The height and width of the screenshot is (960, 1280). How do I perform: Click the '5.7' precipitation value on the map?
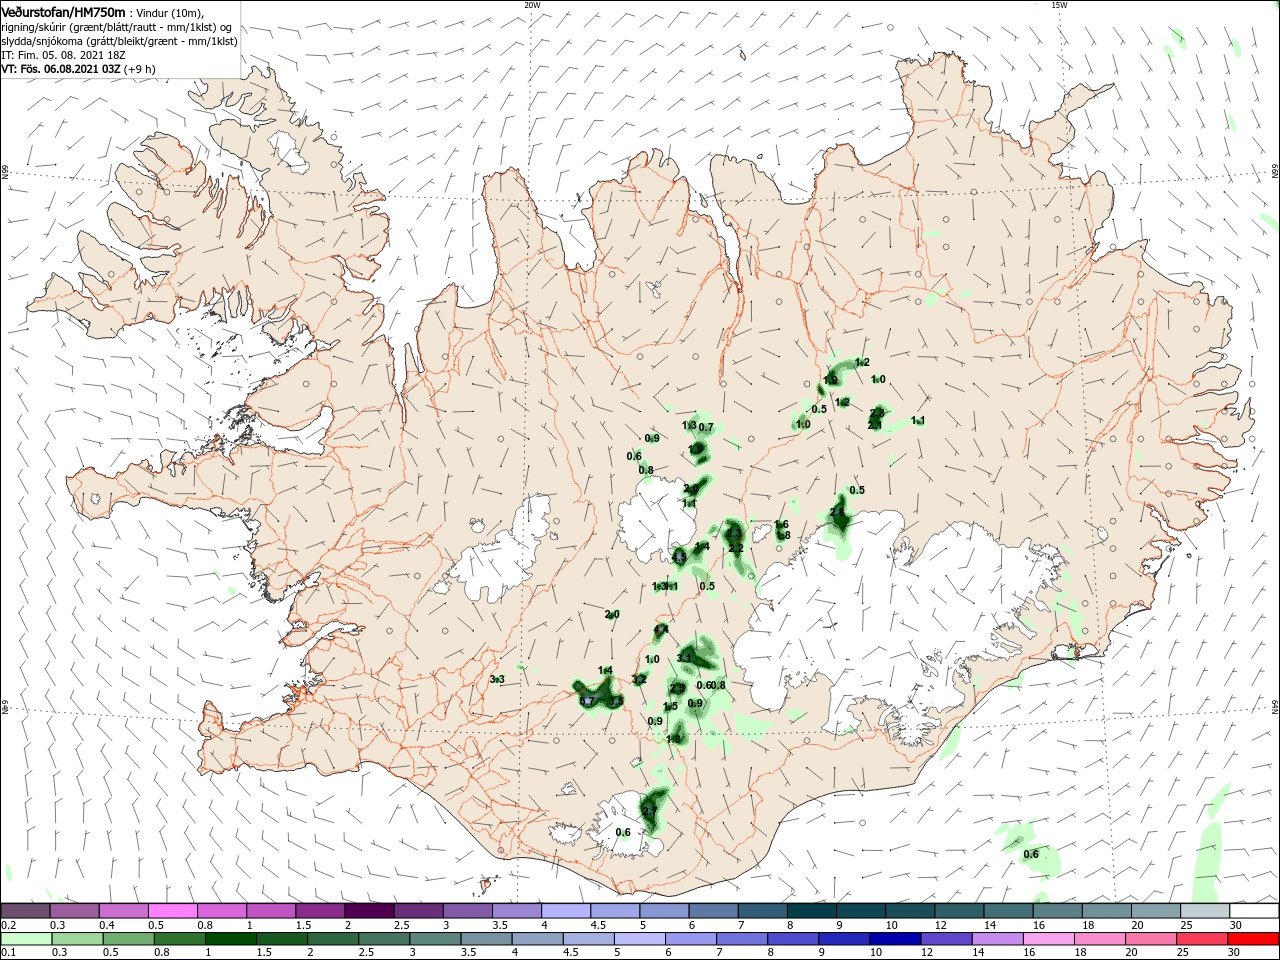tap(588, 702)
